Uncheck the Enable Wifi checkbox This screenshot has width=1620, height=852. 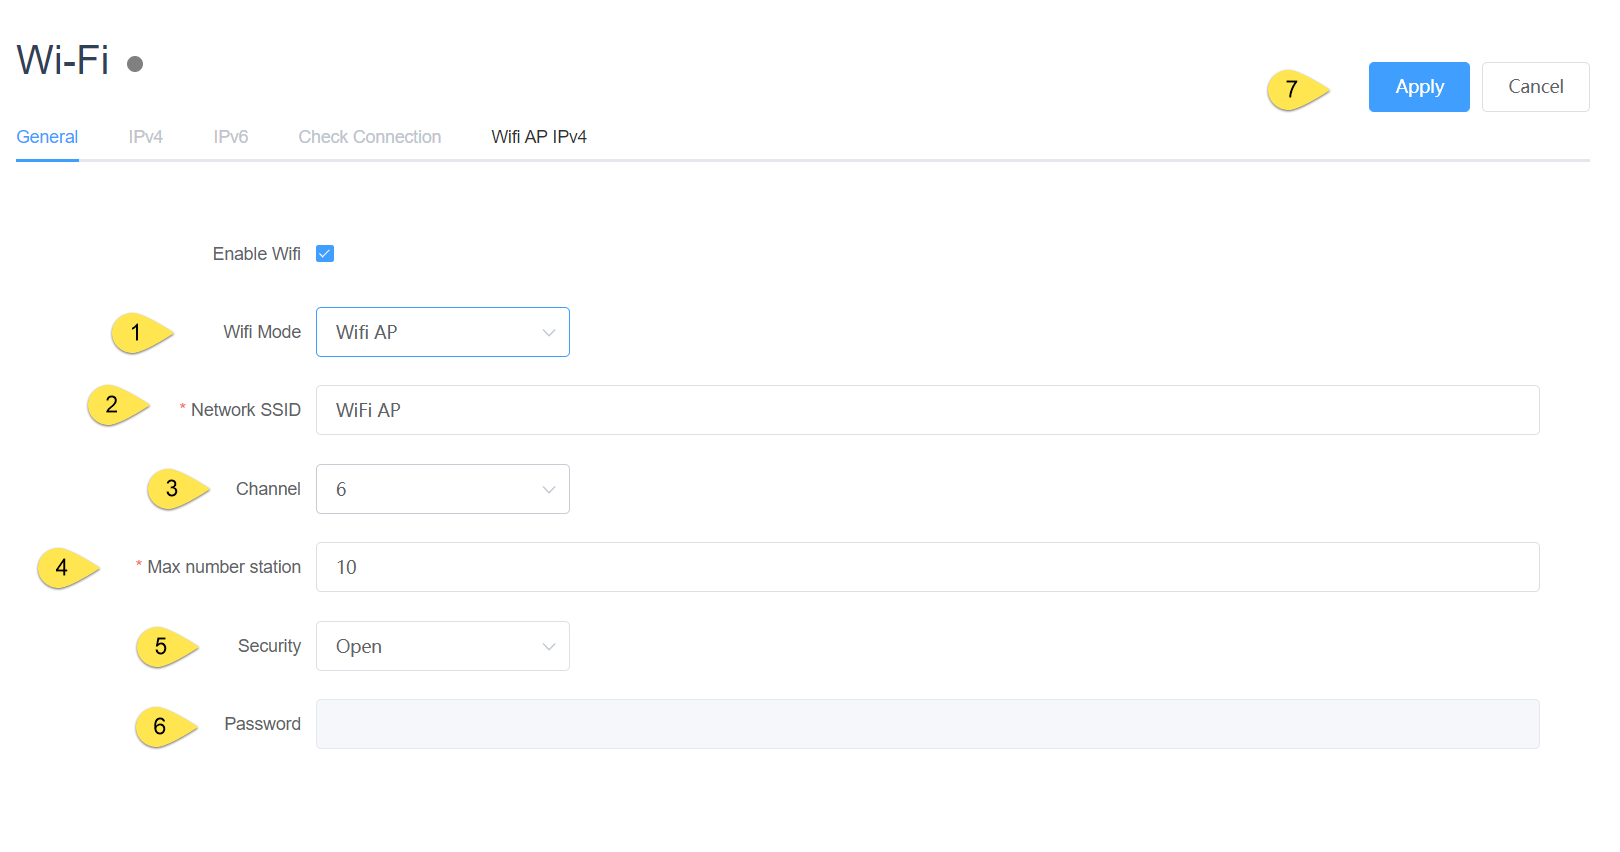tap(325, 254)
